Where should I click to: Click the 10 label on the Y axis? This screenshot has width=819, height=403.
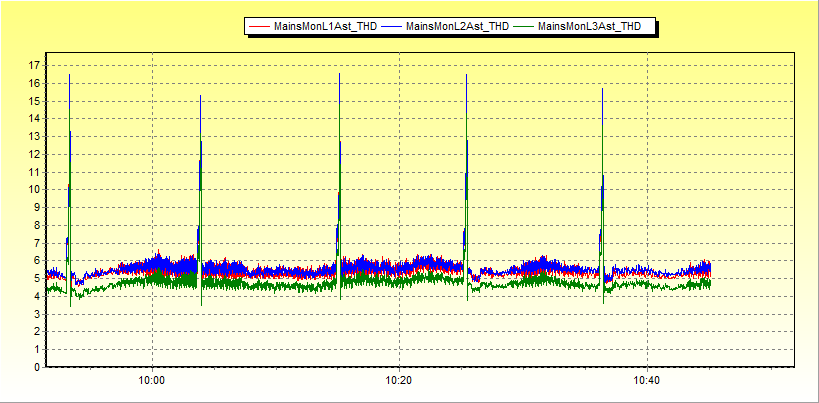click(34, 189)
